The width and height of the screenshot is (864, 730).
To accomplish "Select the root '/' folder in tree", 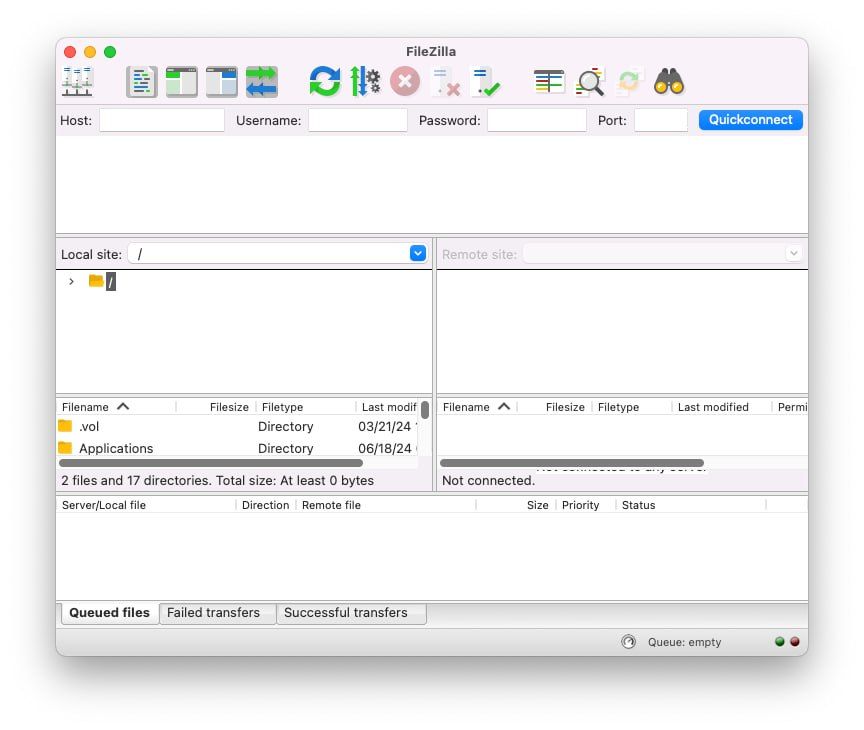I will (111, 282).
